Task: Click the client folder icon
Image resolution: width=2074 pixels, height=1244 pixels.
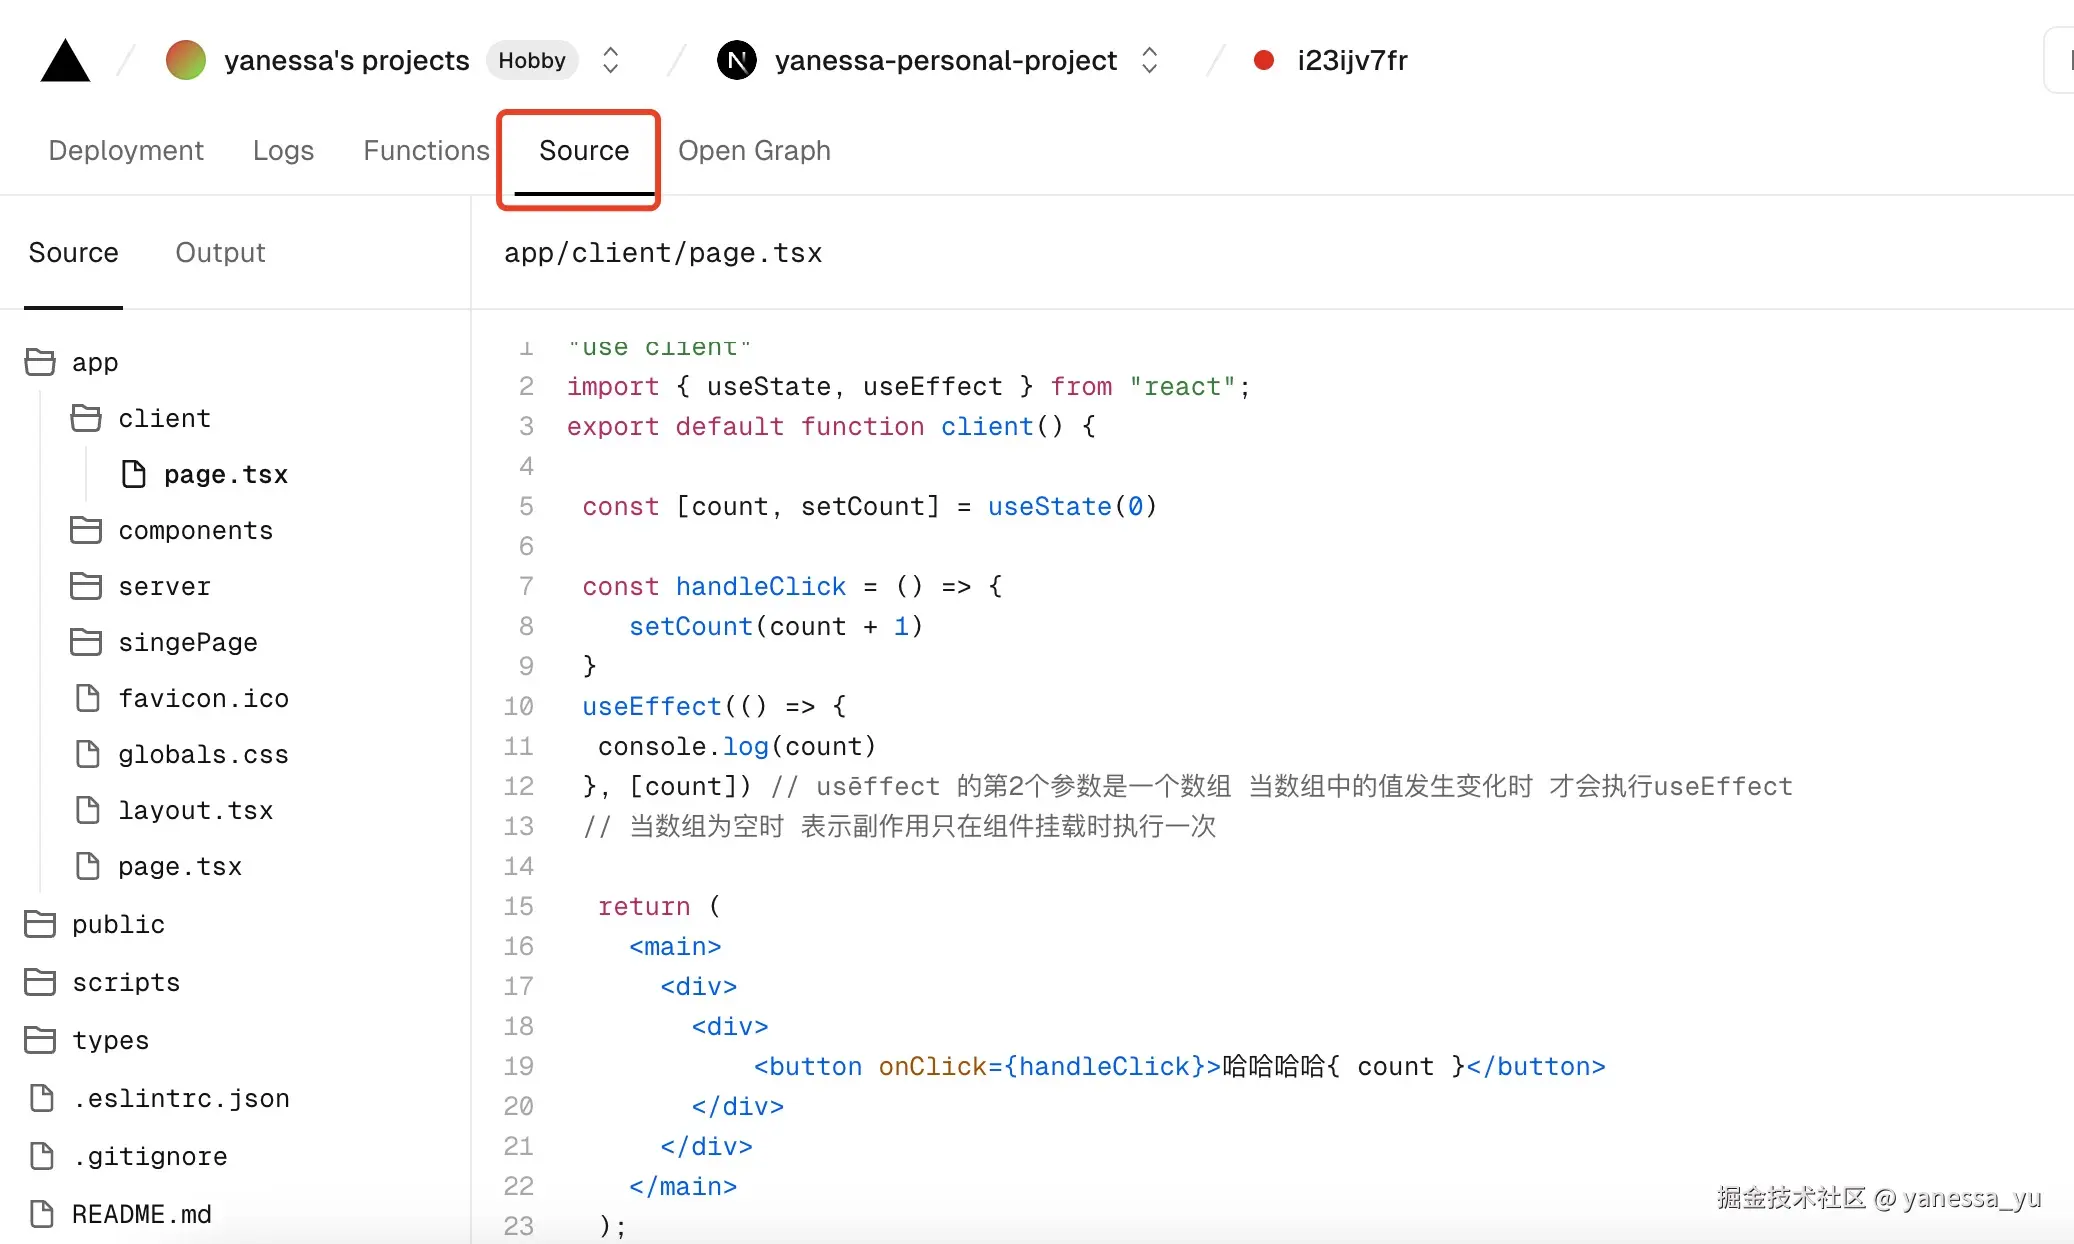Action: (x=86, y=418)
